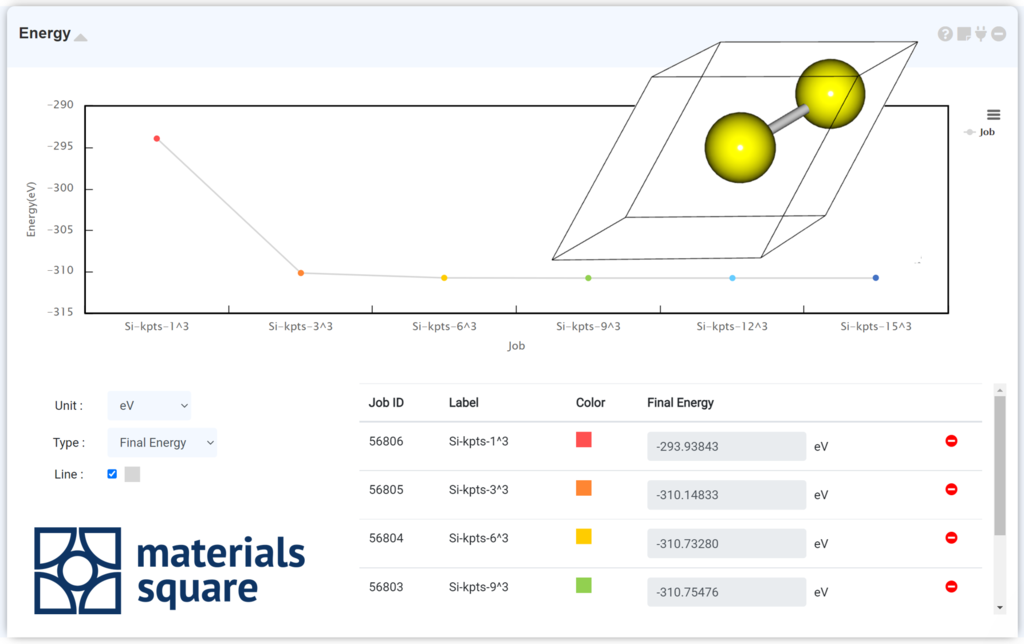Viewport: 1024px width, 644px height.
Task: Click the Si-kpts-1^3 axis label
Action: pos(155,325)
